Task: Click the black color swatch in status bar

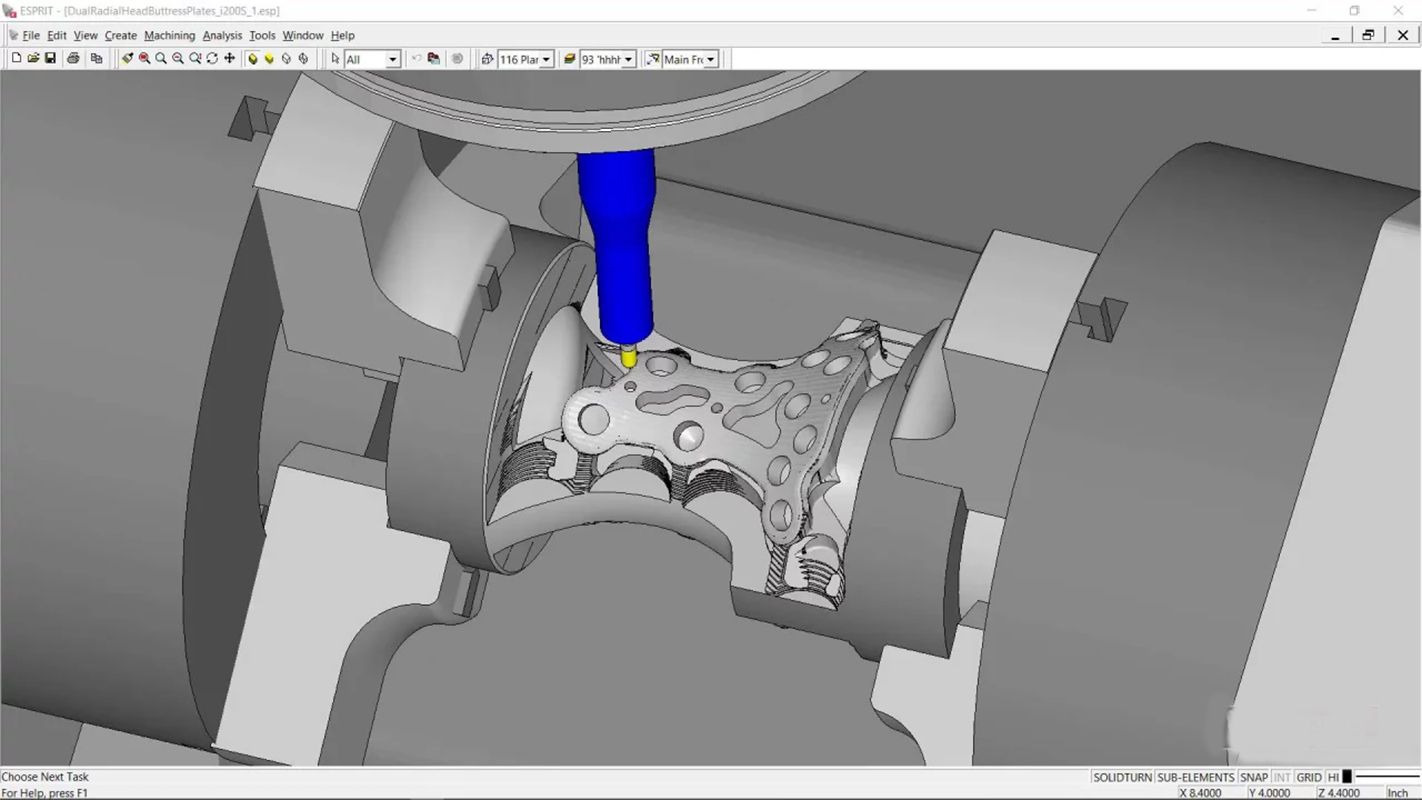Action: pos(1347,777)
